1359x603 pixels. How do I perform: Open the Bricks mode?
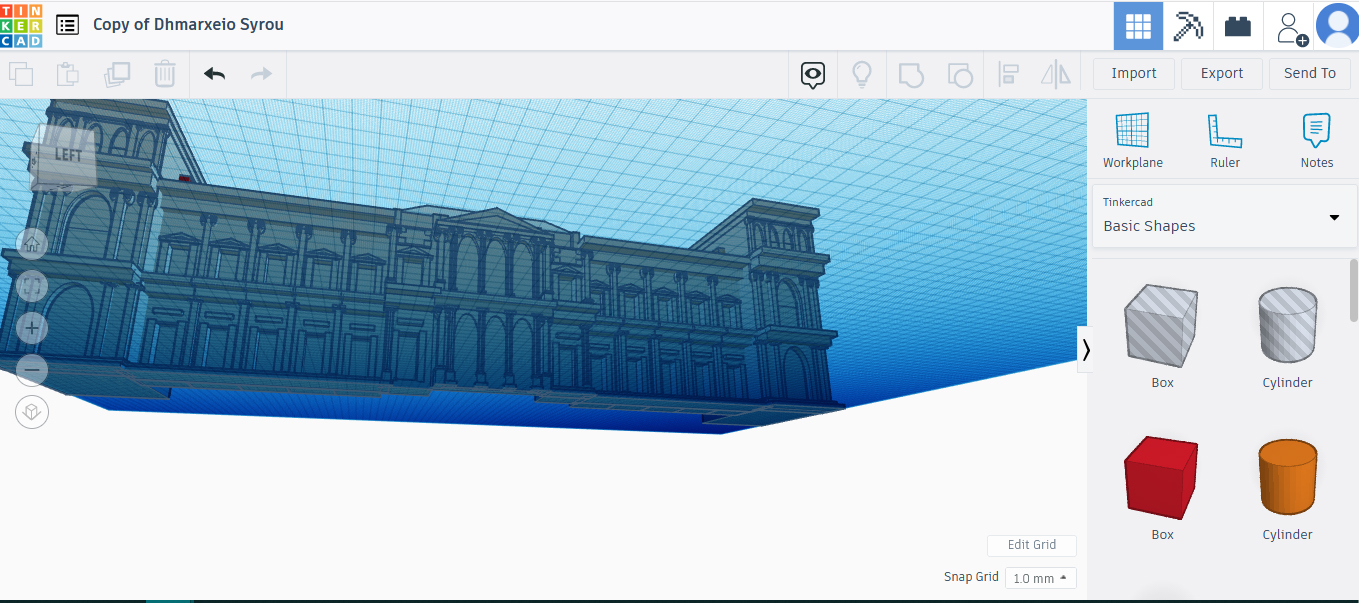coord(1238,26)
